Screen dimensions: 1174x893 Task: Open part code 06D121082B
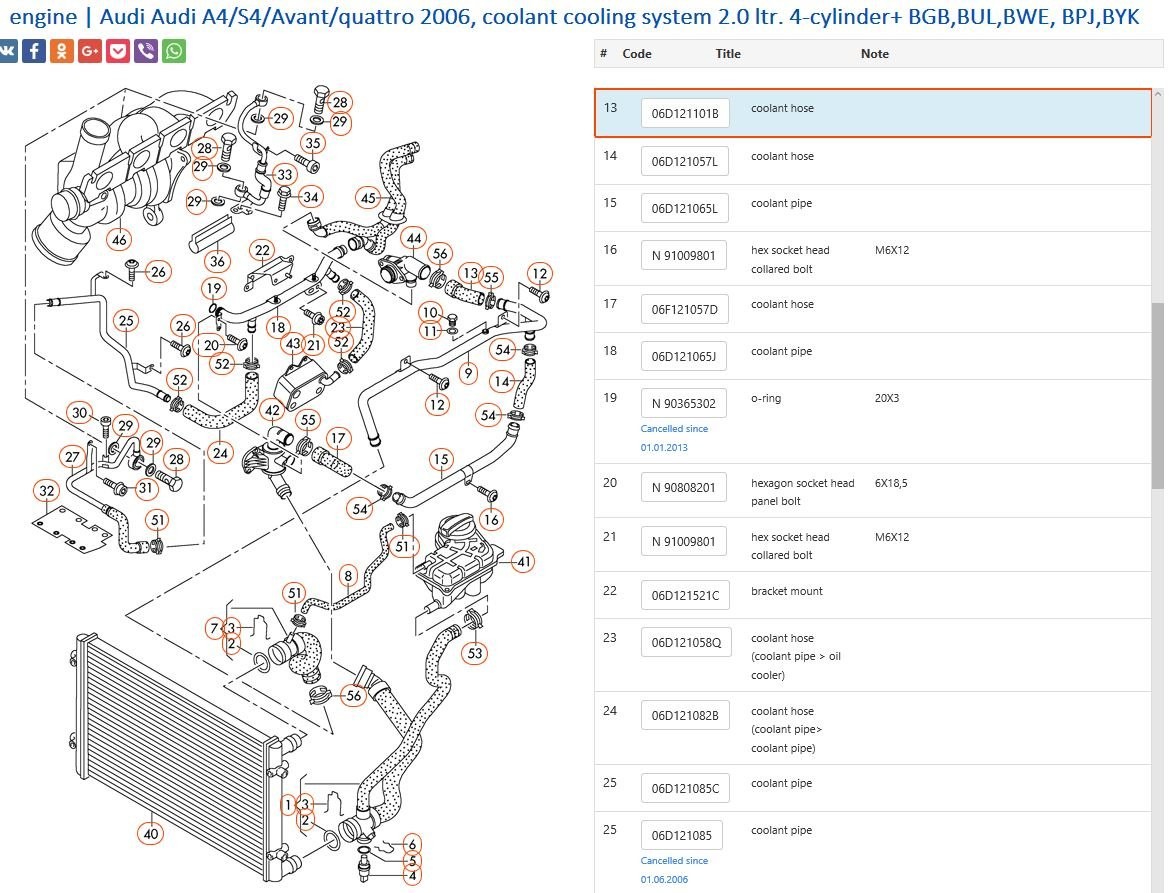[684, 715]
